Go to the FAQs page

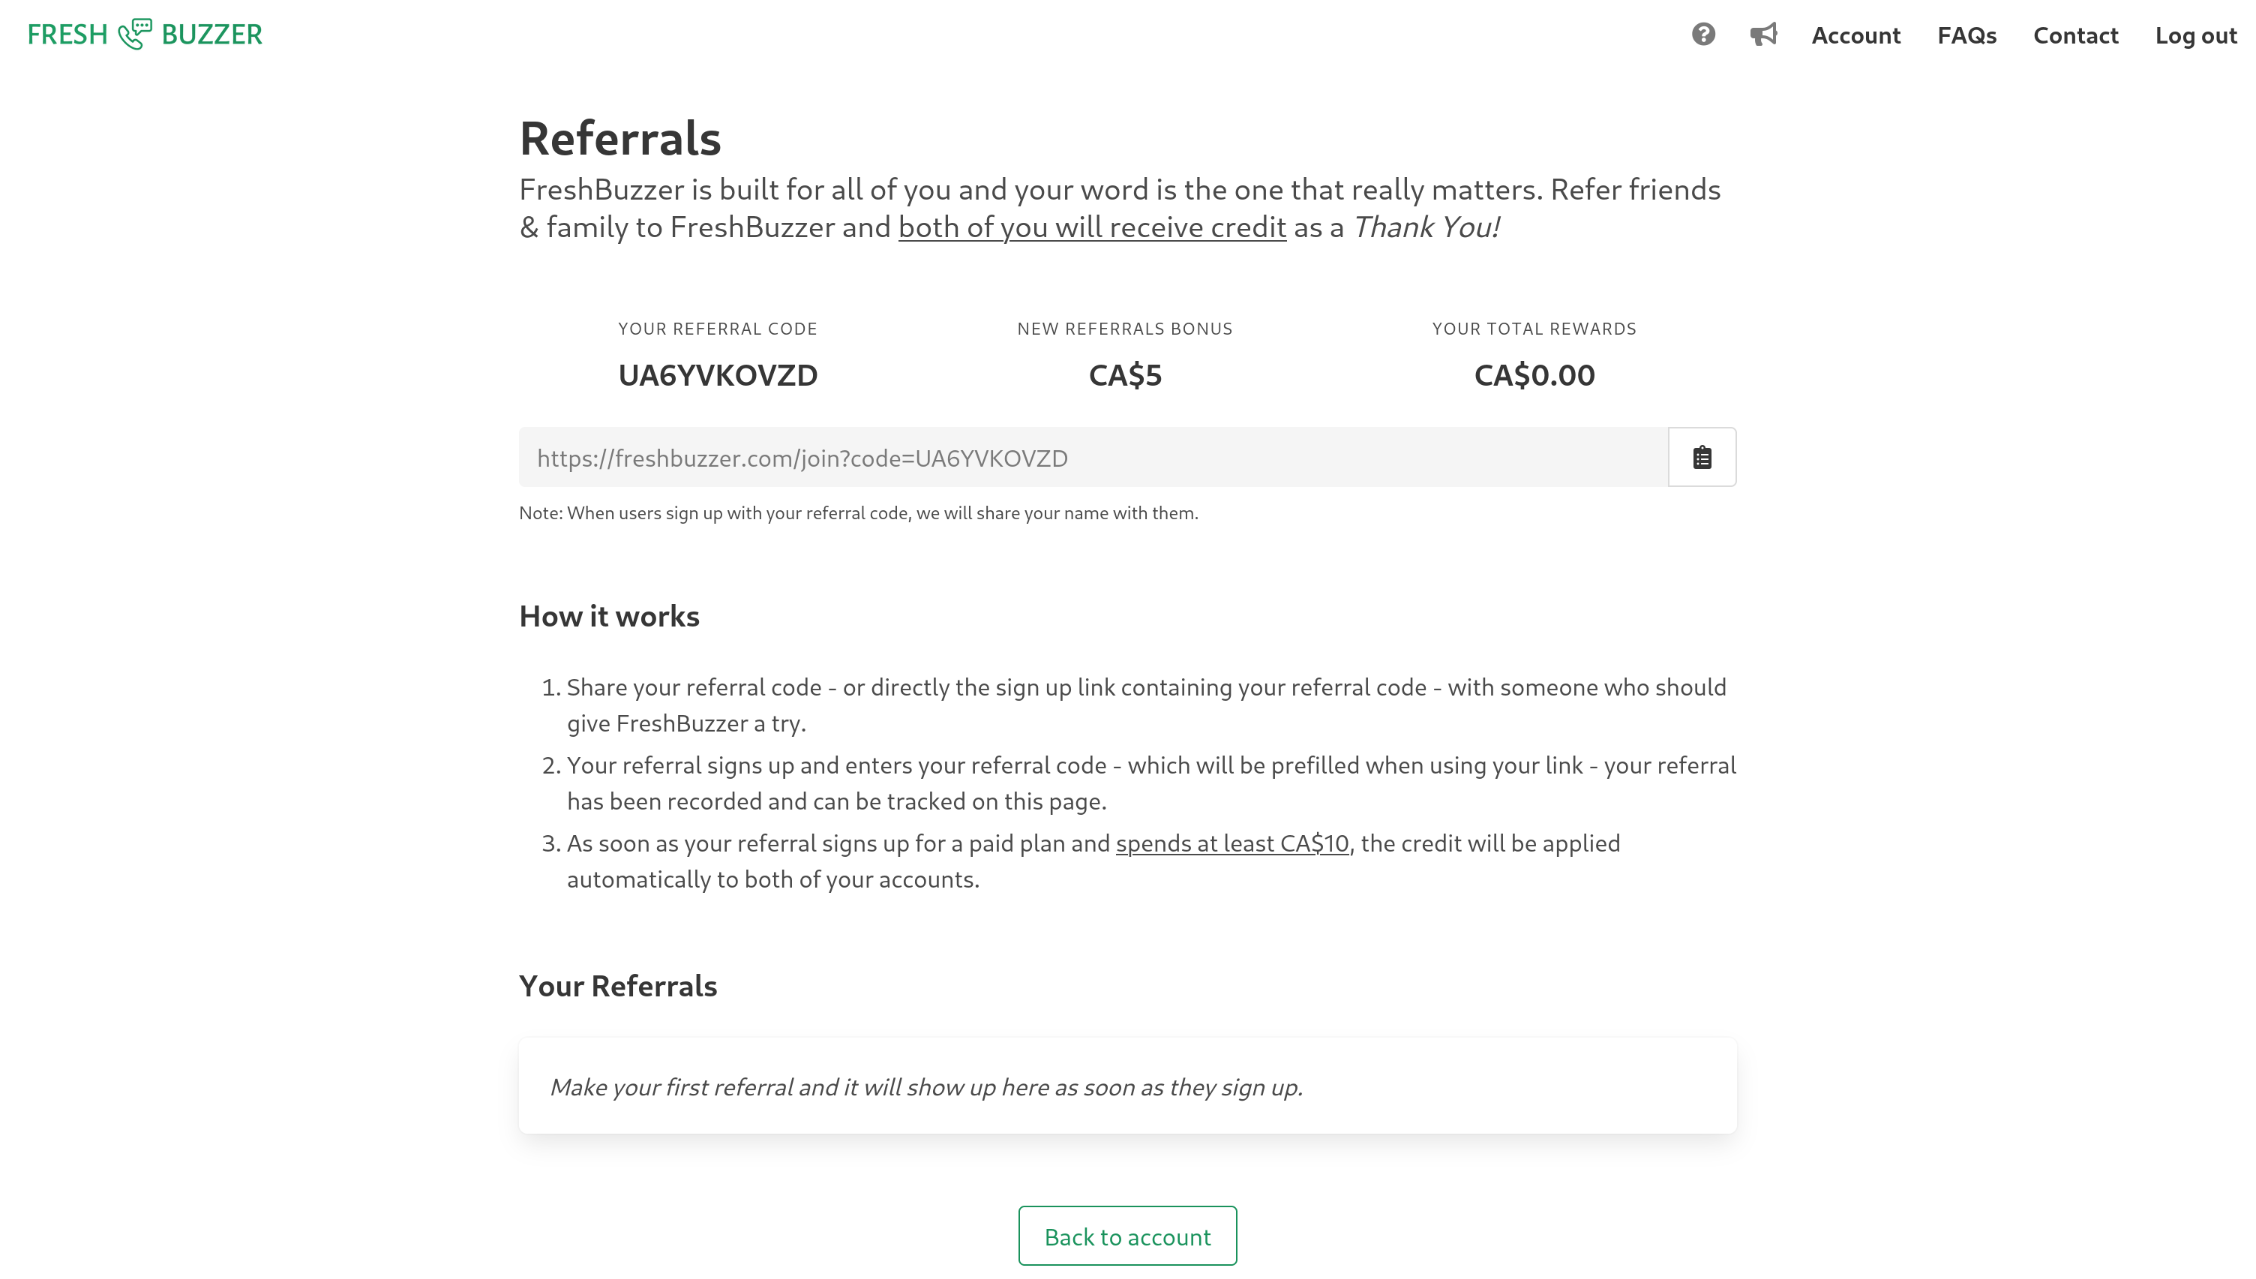(x=1966, y=36)
